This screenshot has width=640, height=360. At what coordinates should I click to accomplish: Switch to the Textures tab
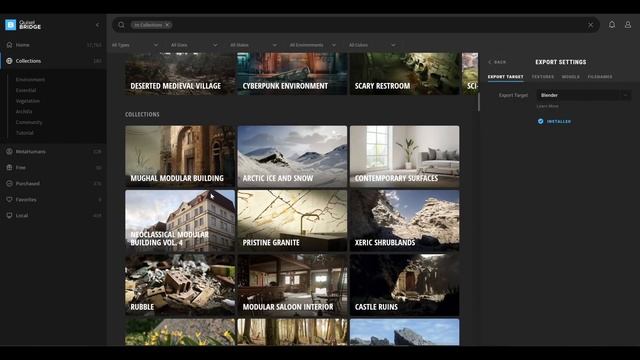point(542,77)
